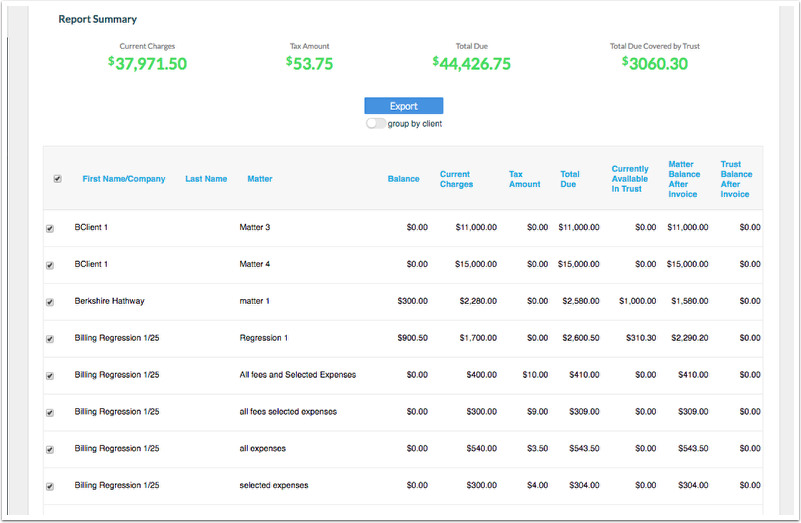Click the Matter 3 cell
The width and height of the screenshot is (801, 523).
pos(254,227)
